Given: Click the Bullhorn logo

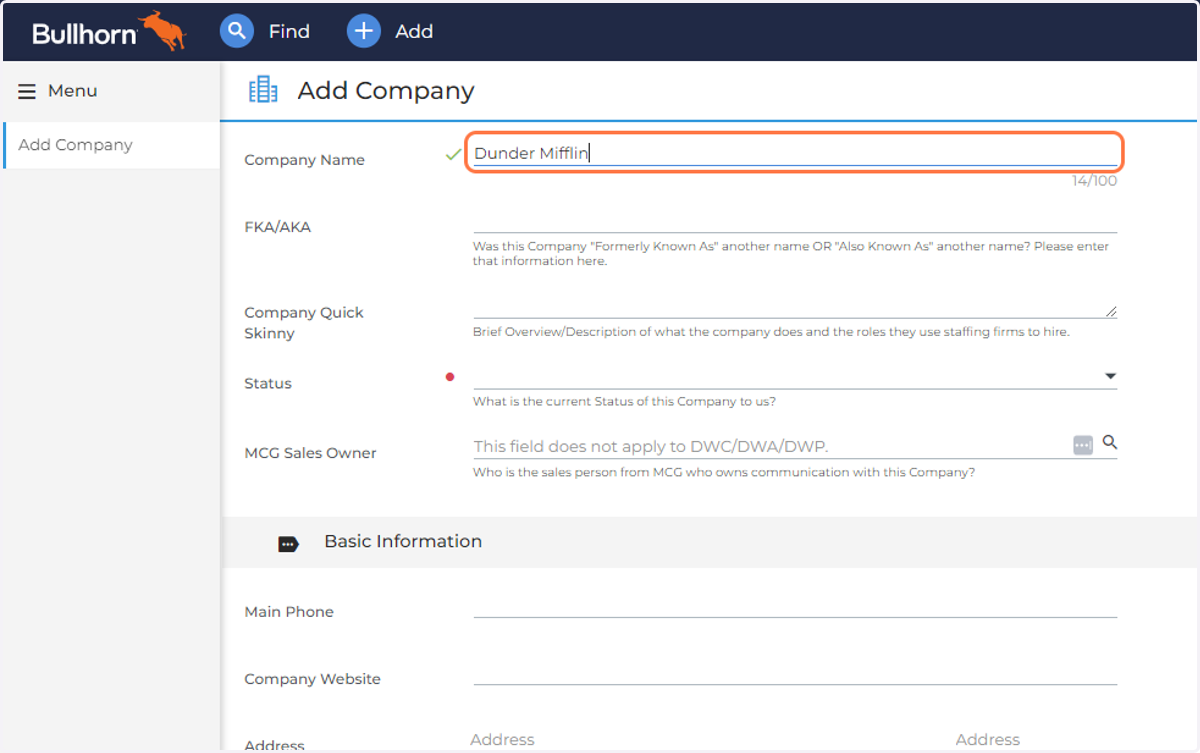Looking at the screenshot, I should (x=109, y=31).
